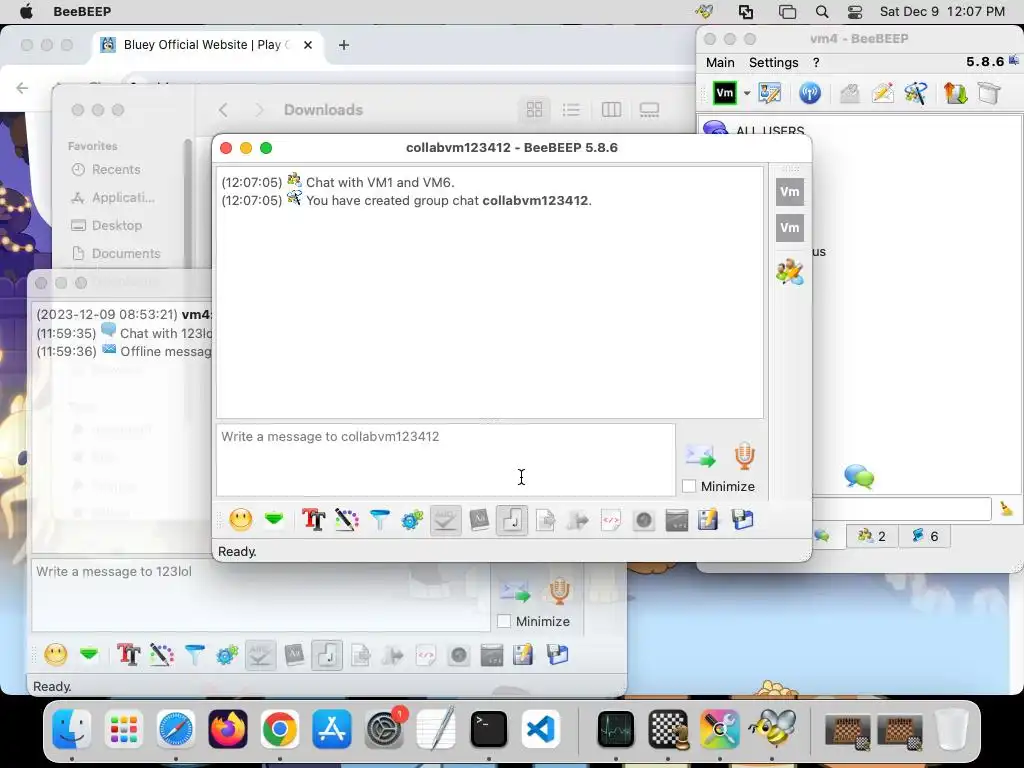Click the green arrow icon in collabvm123412 toolbar
Screen dimensions: 1024x768
click(274, 520)
